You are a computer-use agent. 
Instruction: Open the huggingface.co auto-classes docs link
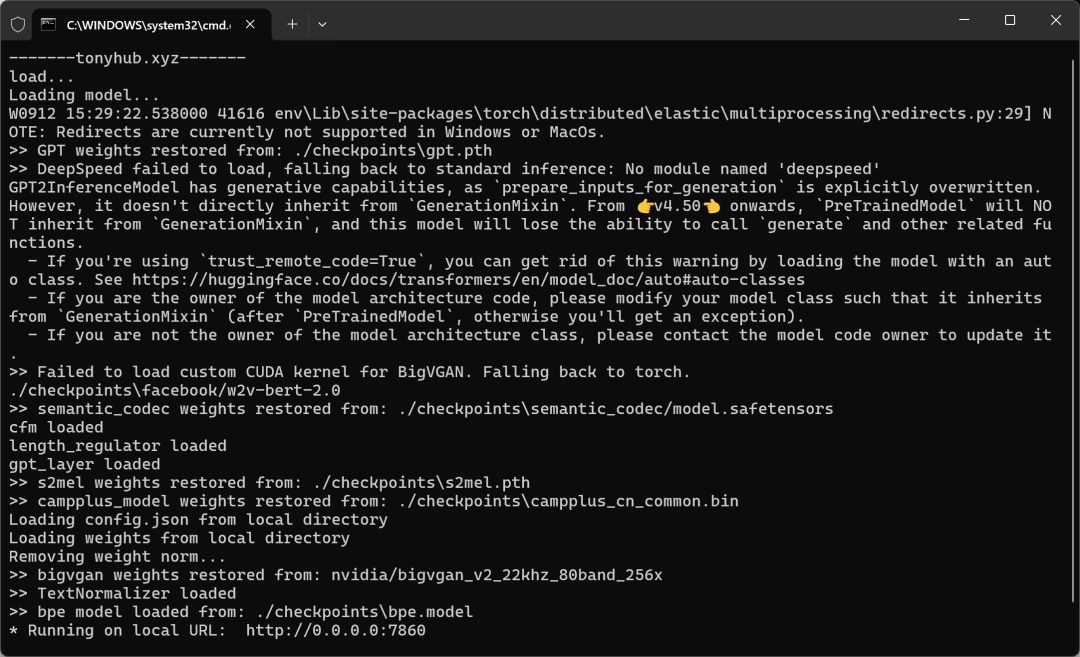468,280
